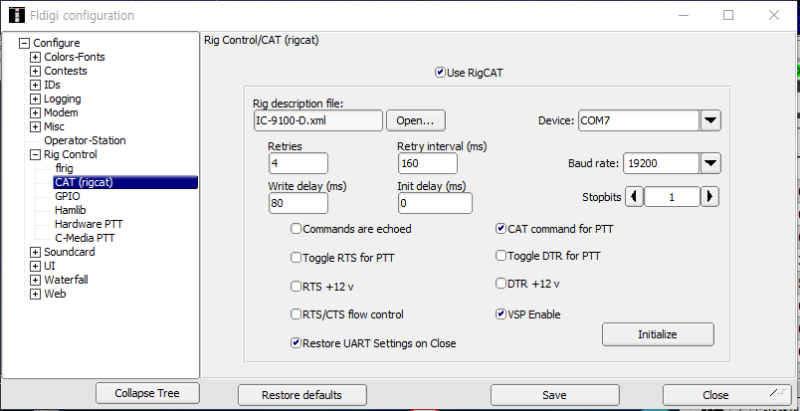Click the Collapse Tree button

(x=147, y=393)
